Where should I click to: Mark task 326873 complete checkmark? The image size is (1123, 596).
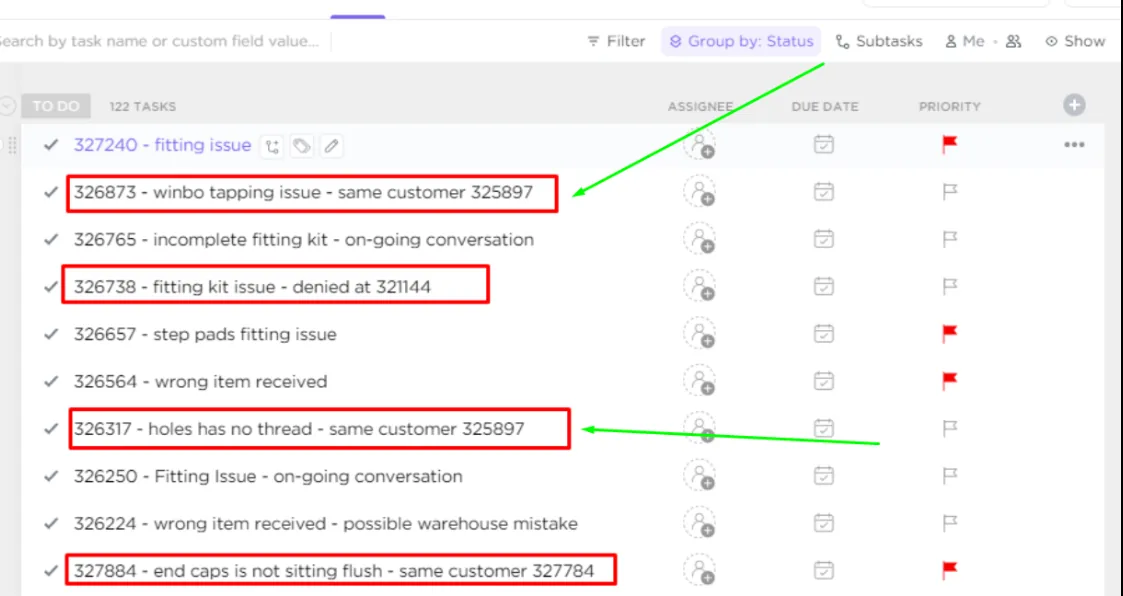50,192
